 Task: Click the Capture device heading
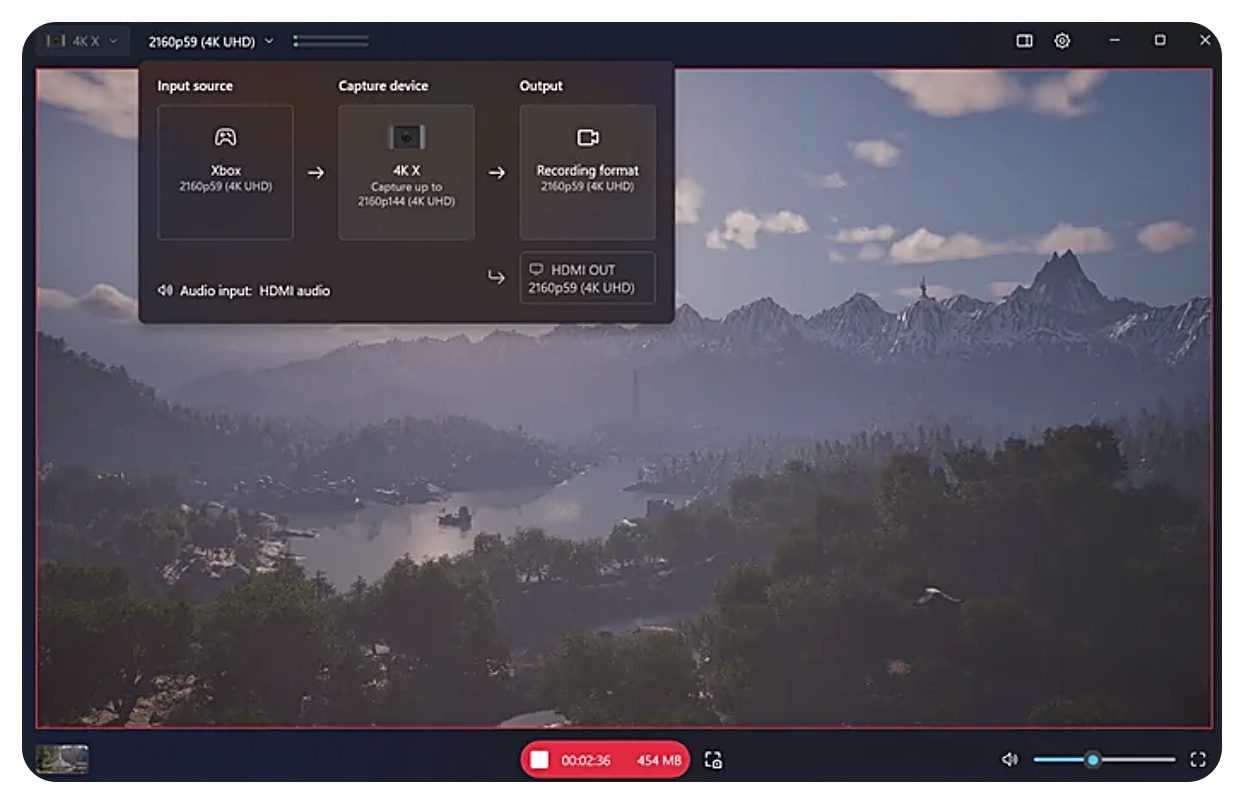click(x=383, y=86)
